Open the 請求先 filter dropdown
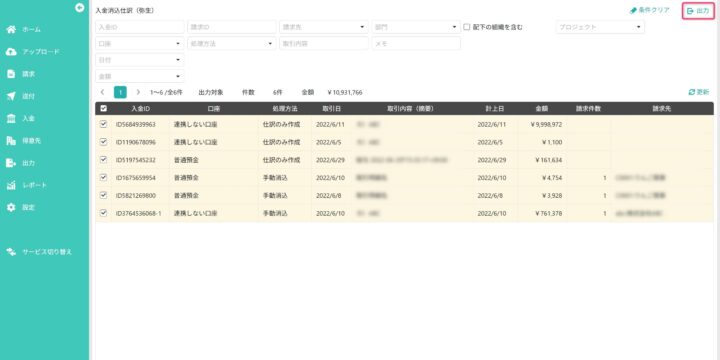720x360 pixels. 324,27
